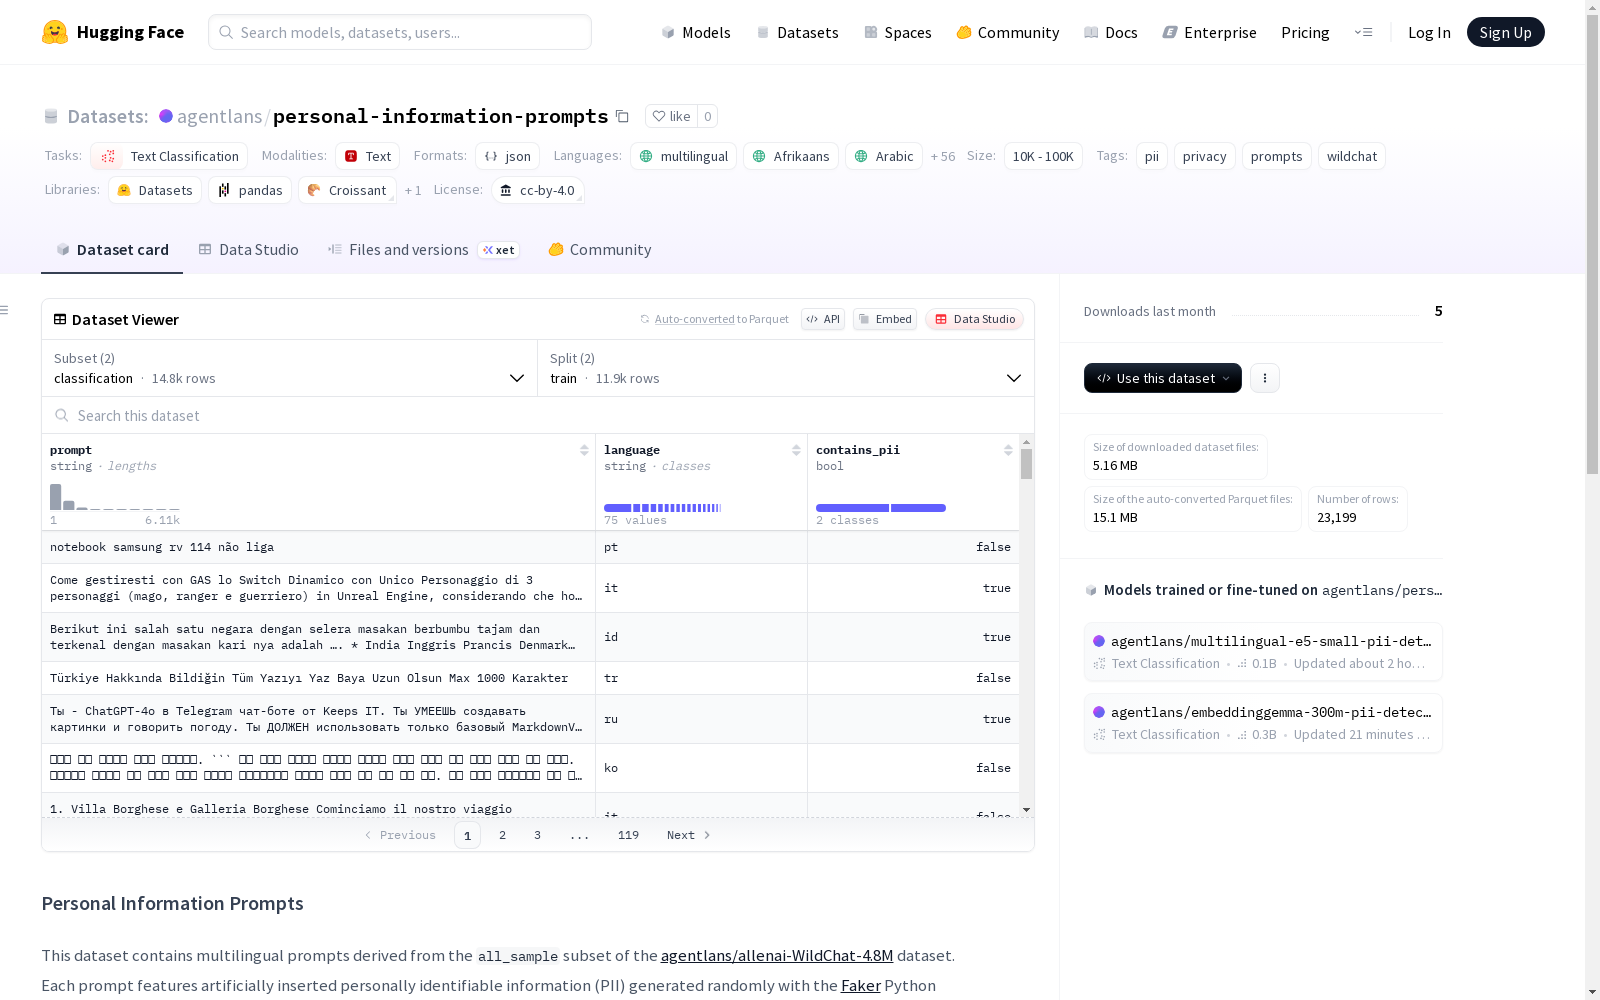
Task: Click the language classes distribution bar
Action: 662,508
